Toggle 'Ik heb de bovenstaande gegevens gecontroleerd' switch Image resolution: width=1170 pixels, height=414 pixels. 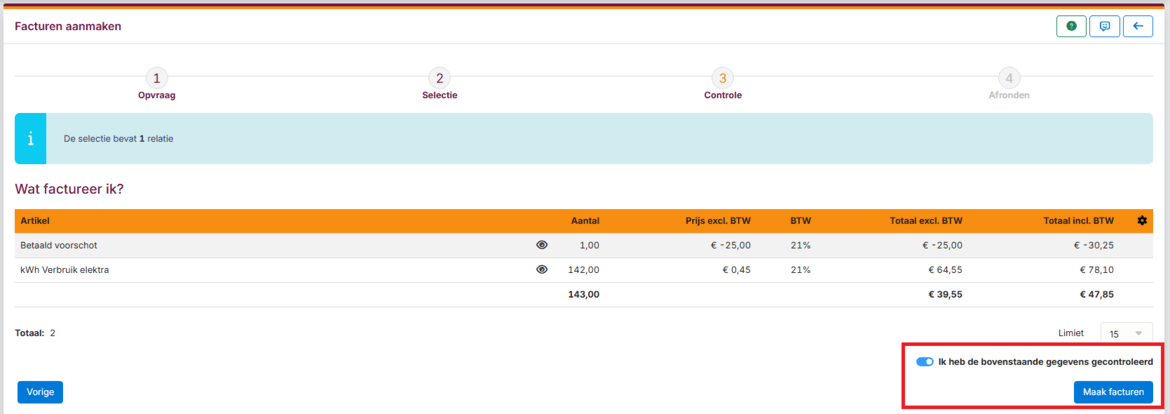pos(925,362)
